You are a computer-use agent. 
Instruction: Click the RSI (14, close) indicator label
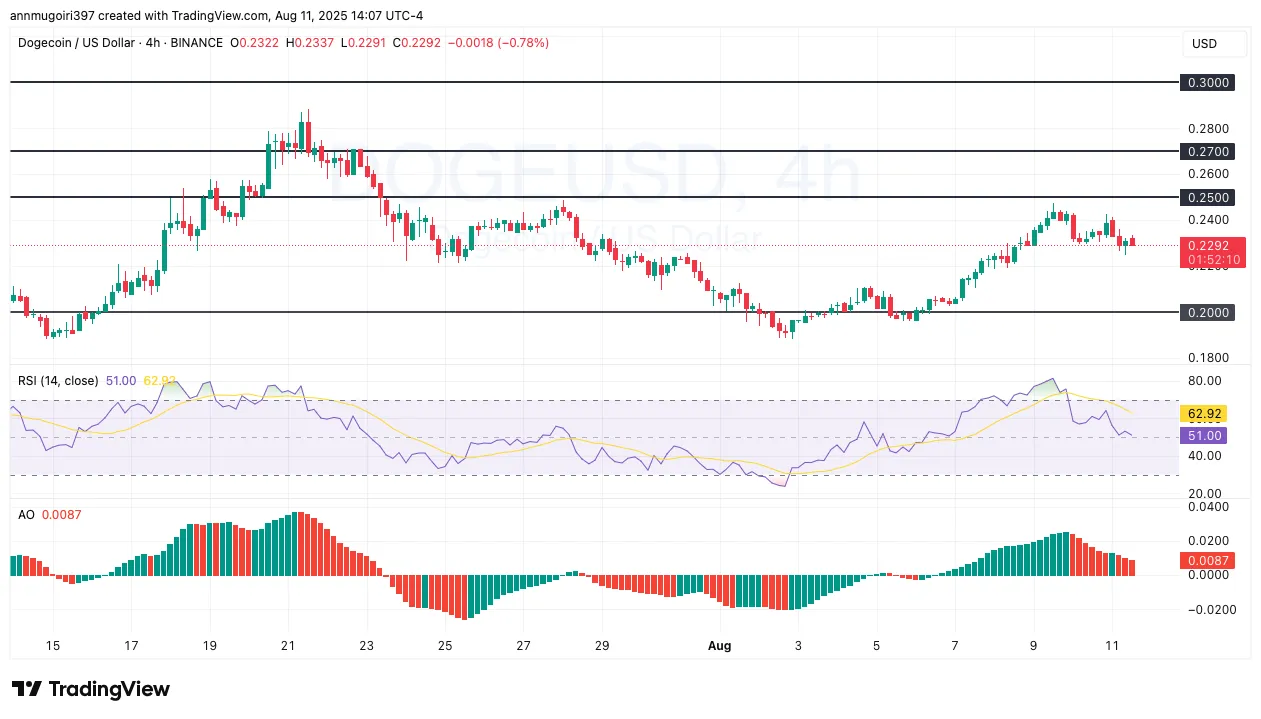57,381
